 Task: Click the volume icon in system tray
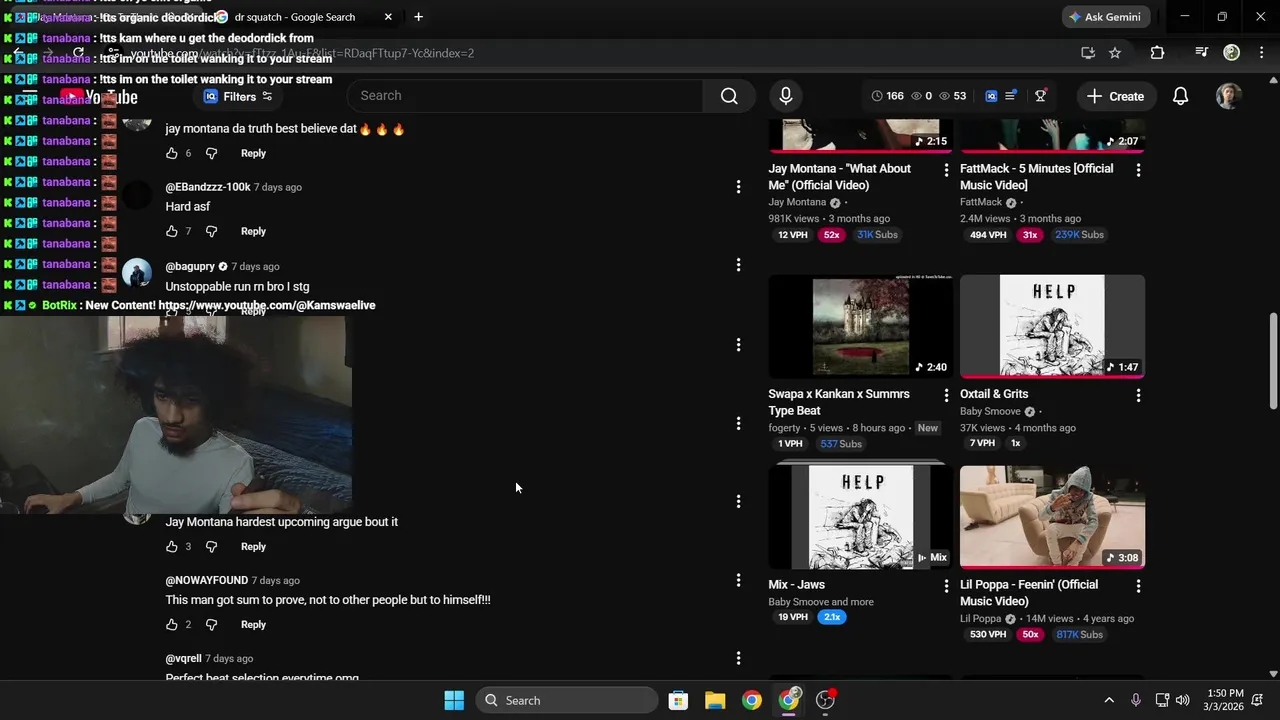click(1183, 700)
